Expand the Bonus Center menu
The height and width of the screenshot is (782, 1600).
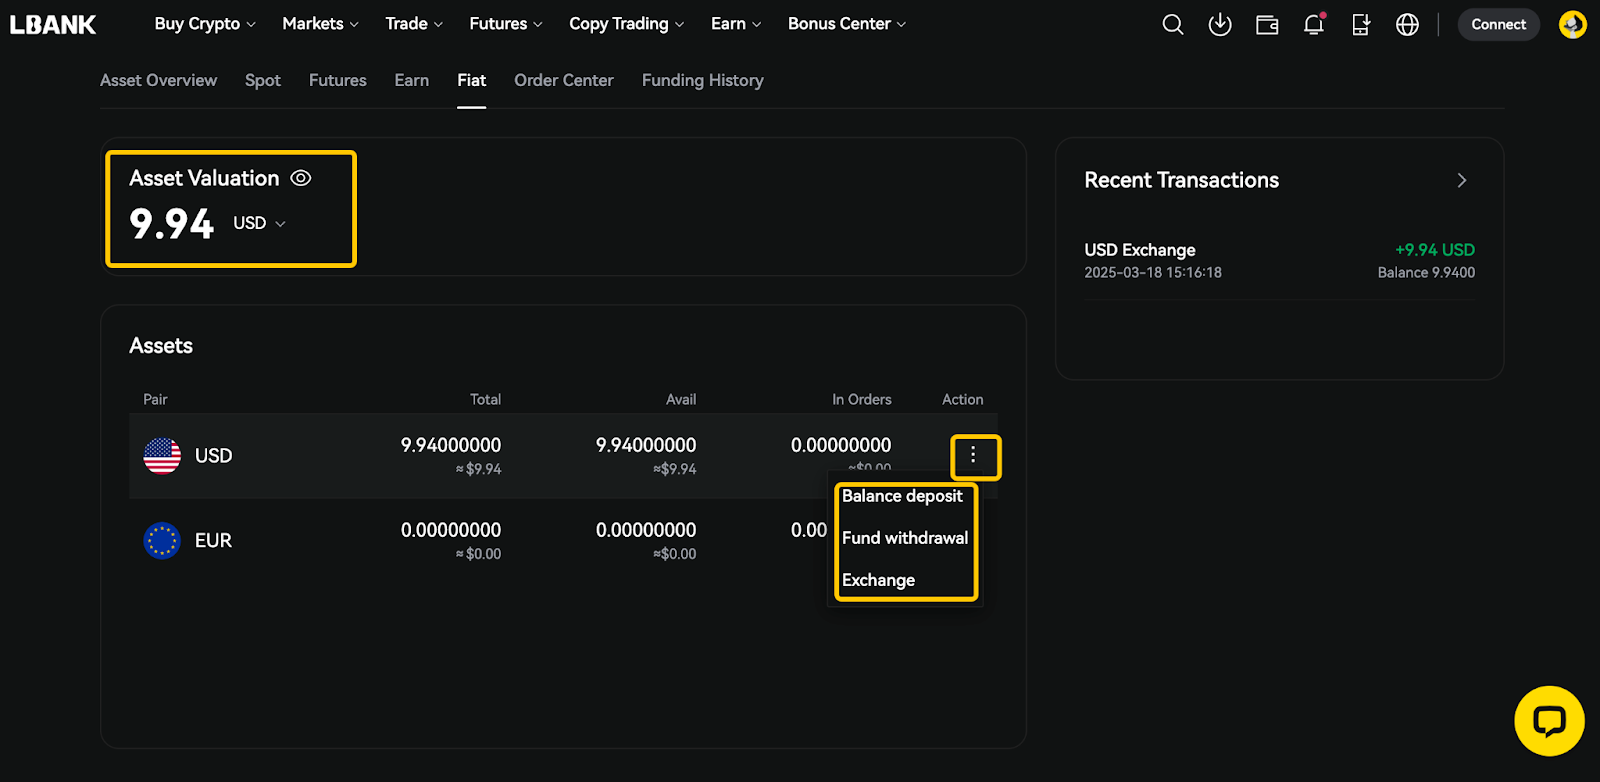click(x=846, y=24)
